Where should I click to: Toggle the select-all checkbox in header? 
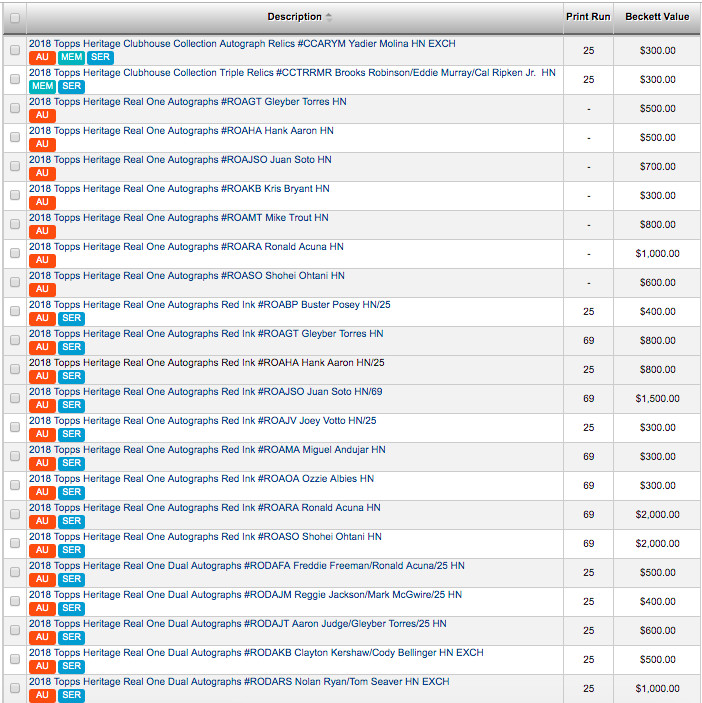click(15, 18)
